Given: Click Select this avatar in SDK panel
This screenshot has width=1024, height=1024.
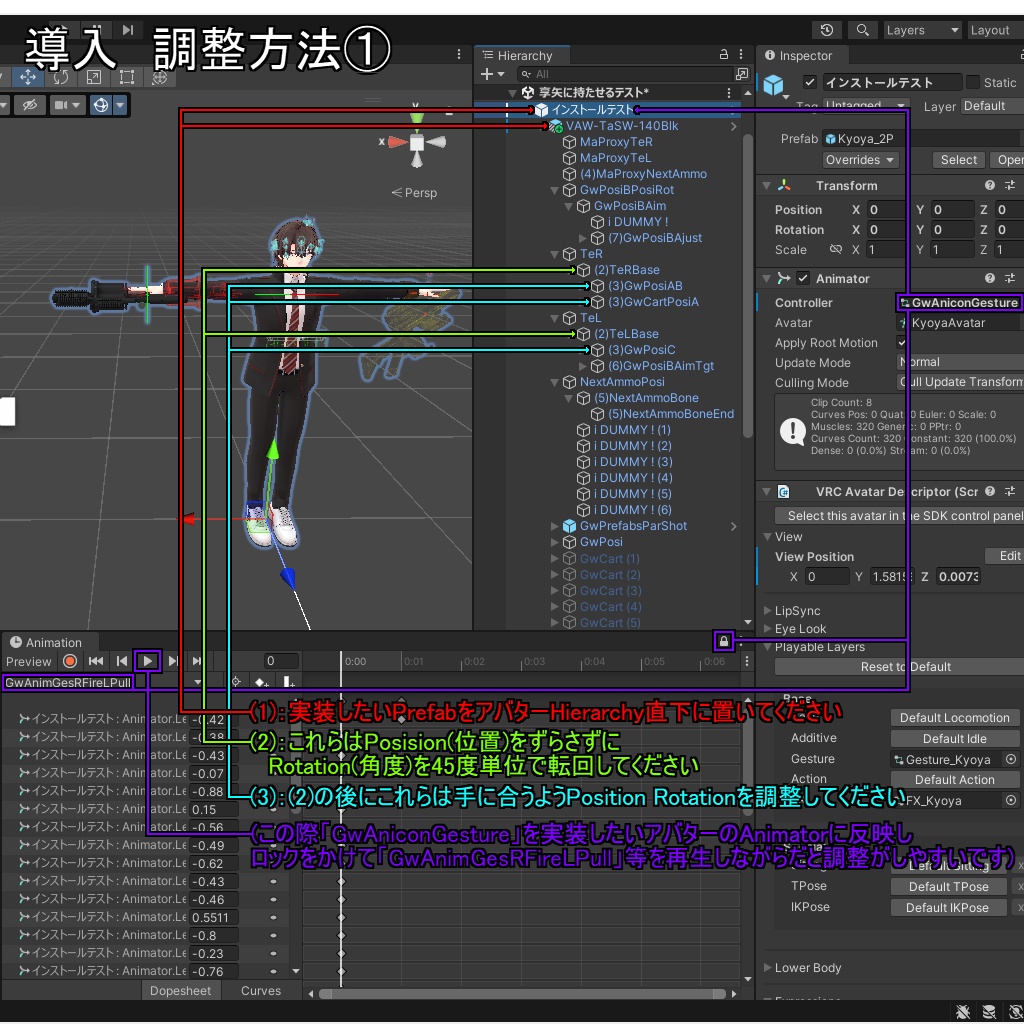Looking at the screenshot, I should click(x=899, y=516).
